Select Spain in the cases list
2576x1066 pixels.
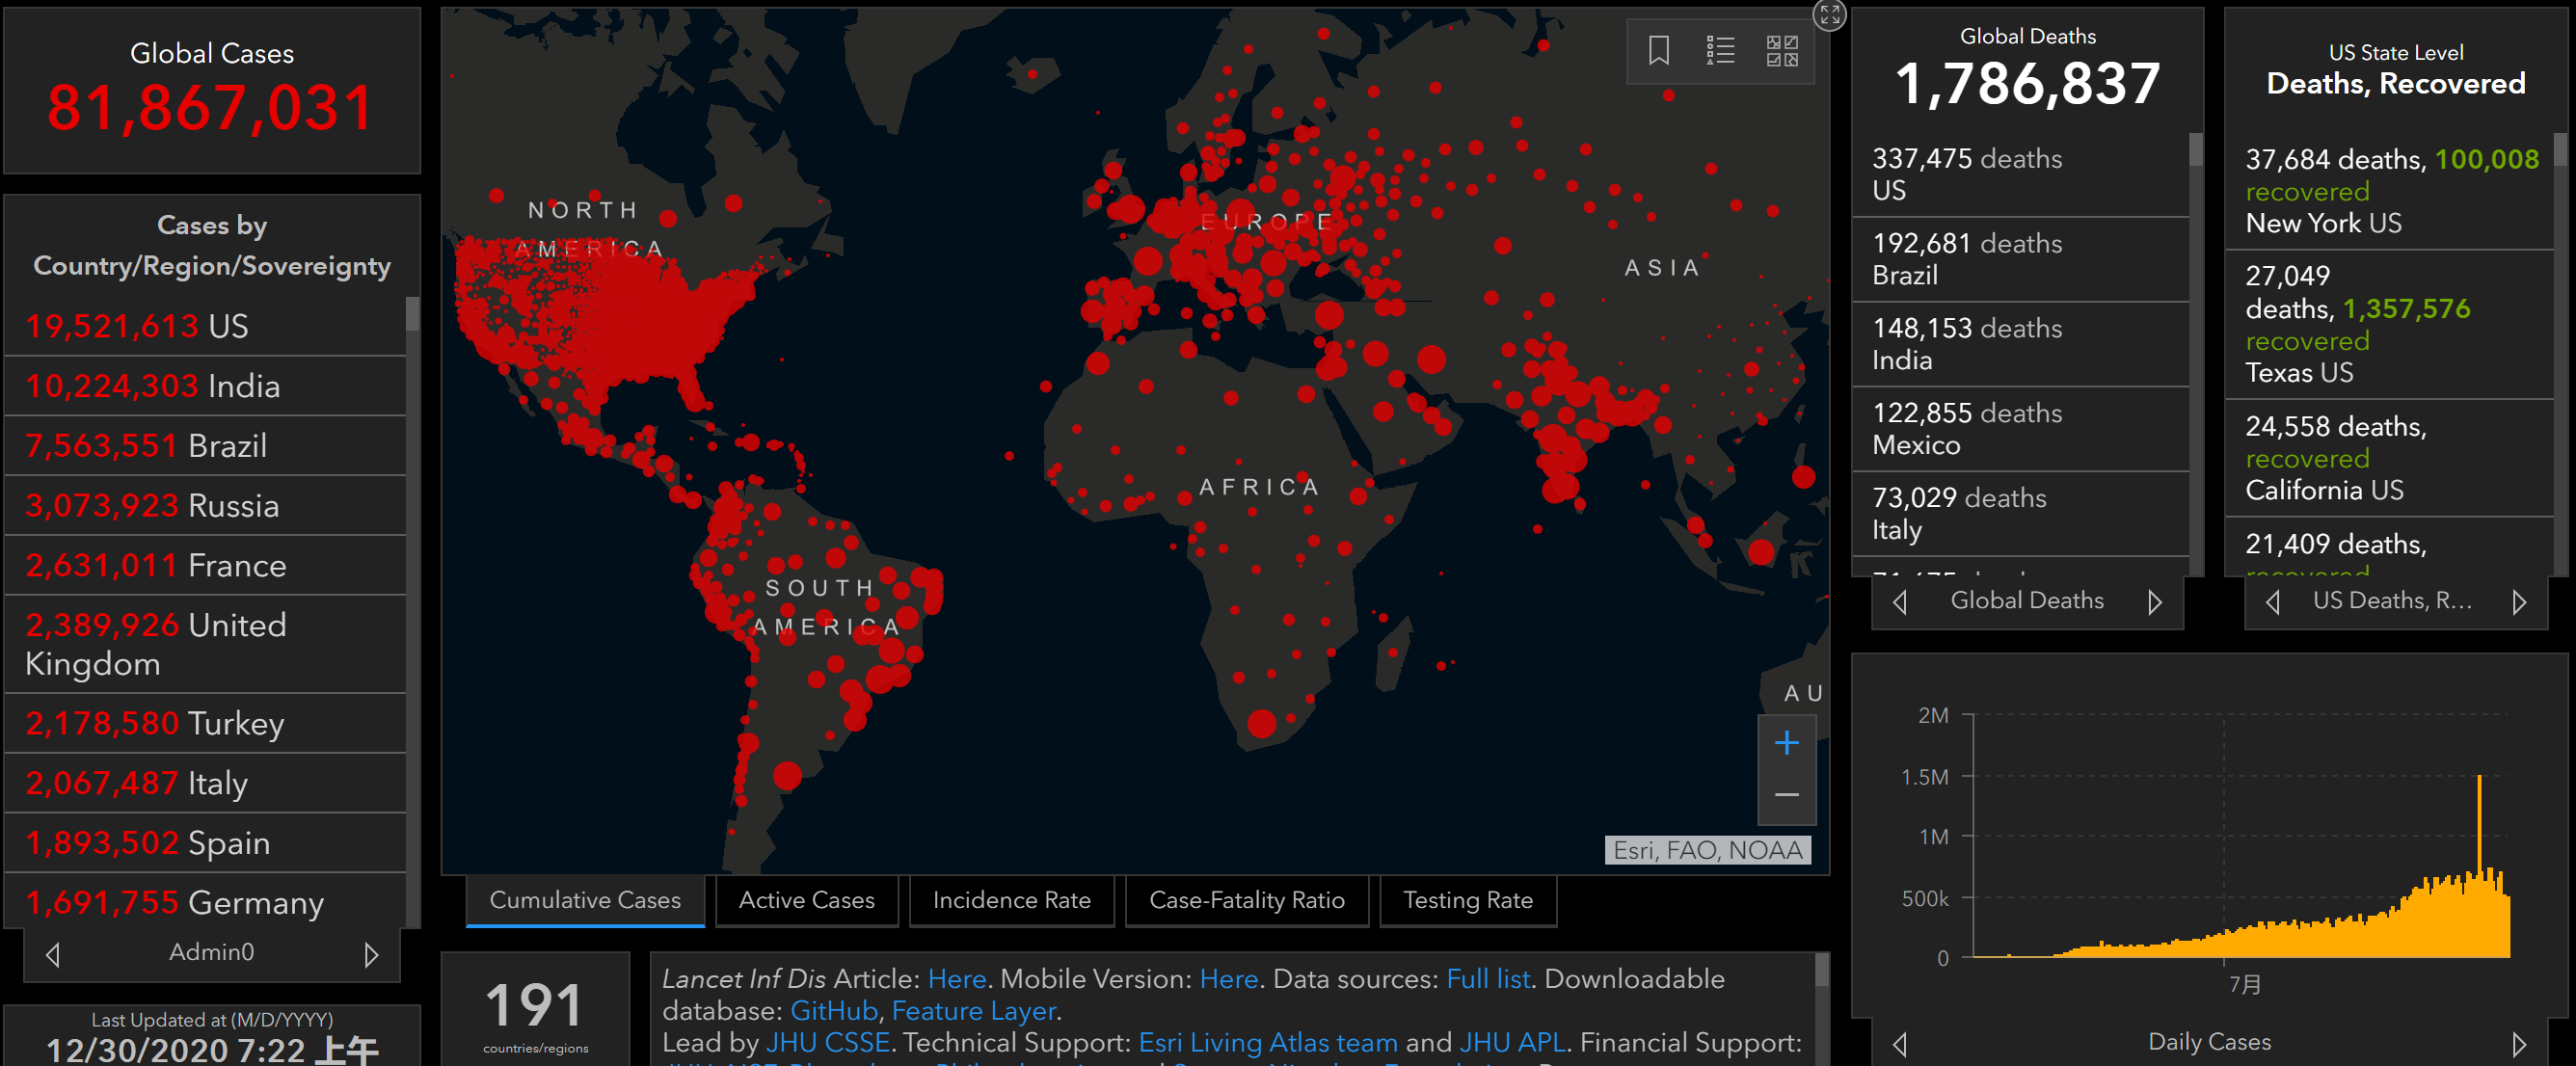[205, 843]
